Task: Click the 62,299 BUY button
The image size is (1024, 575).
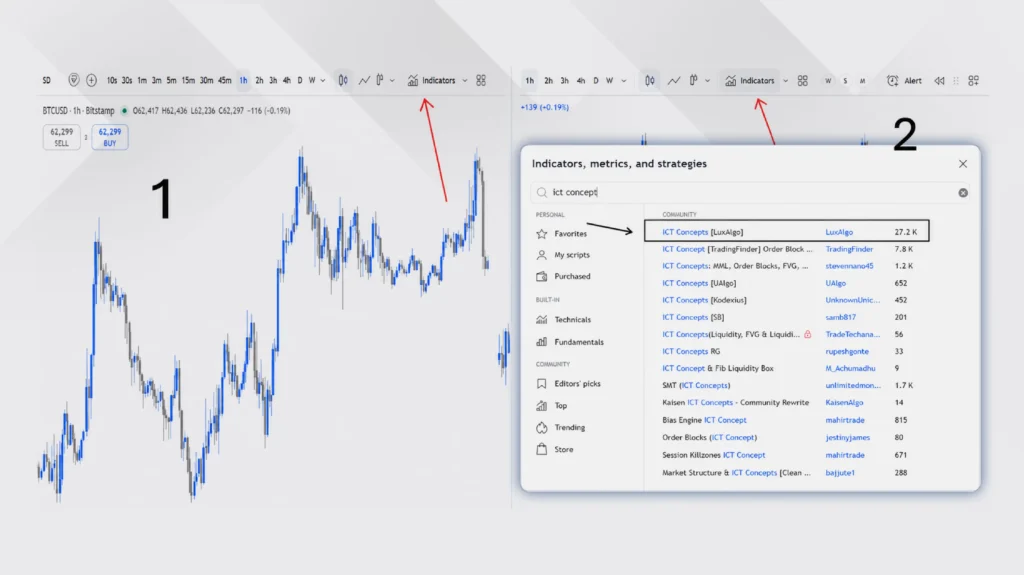Action: point(110,137)
